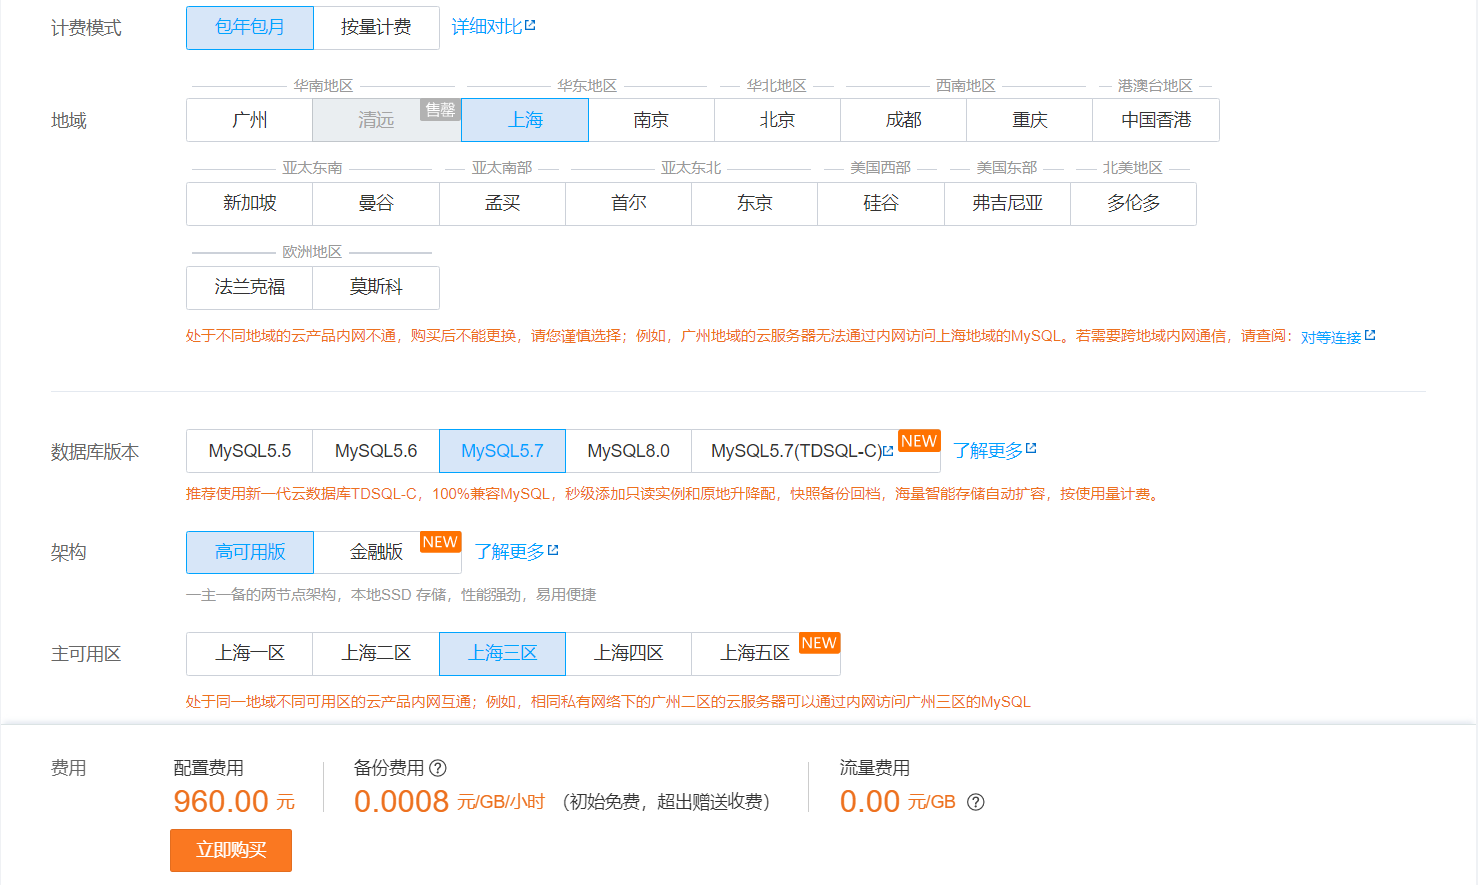This screenshot has width=1478, height=885.
Task: Click the 960.00 configuration fee amount
Action: tap(221, 802)
